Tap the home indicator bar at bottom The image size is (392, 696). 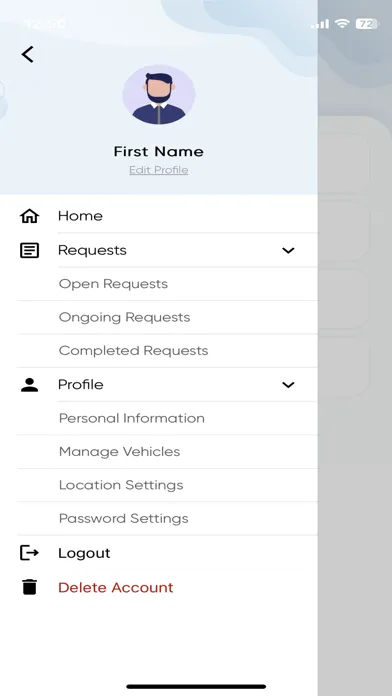(x=196, y=687)
